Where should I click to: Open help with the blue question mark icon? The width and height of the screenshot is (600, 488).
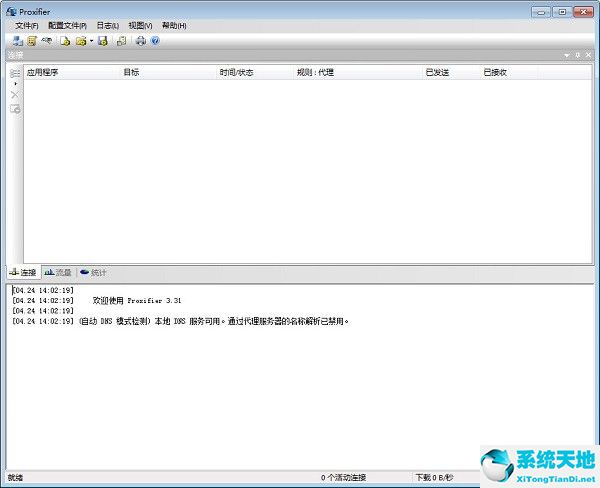tap(155, 41)
